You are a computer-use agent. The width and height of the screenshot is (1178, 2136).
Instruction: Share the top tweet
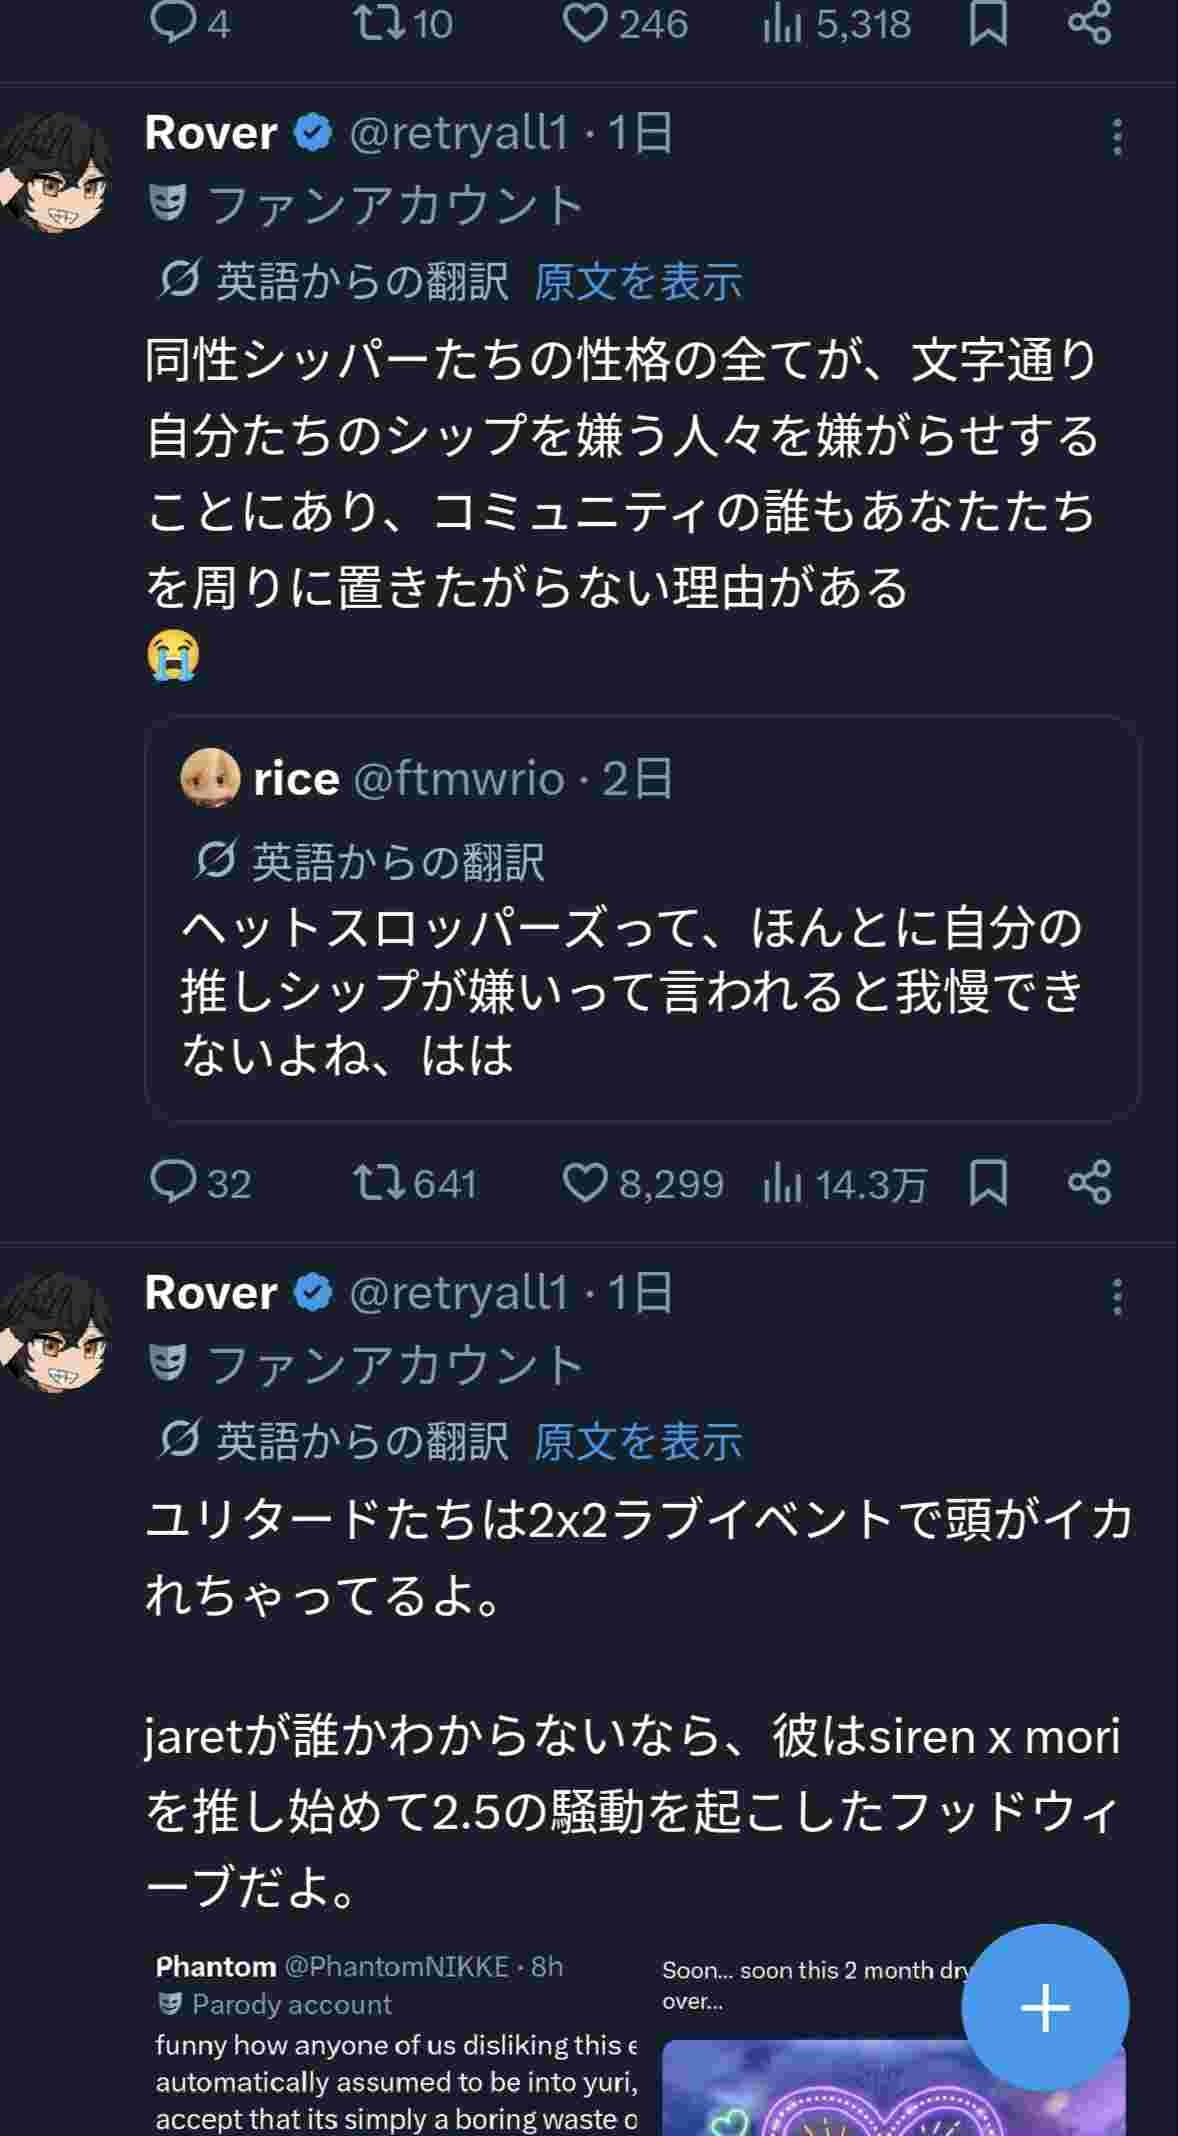coord(1089,23)
